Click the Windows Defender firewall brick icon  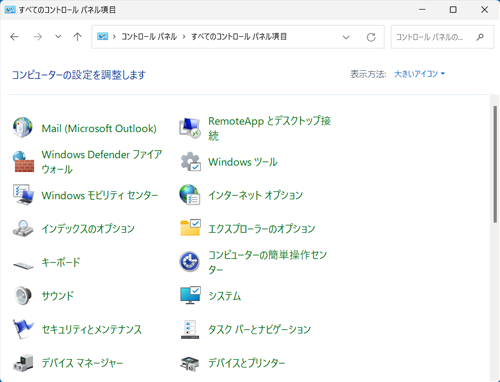point(23,162)
